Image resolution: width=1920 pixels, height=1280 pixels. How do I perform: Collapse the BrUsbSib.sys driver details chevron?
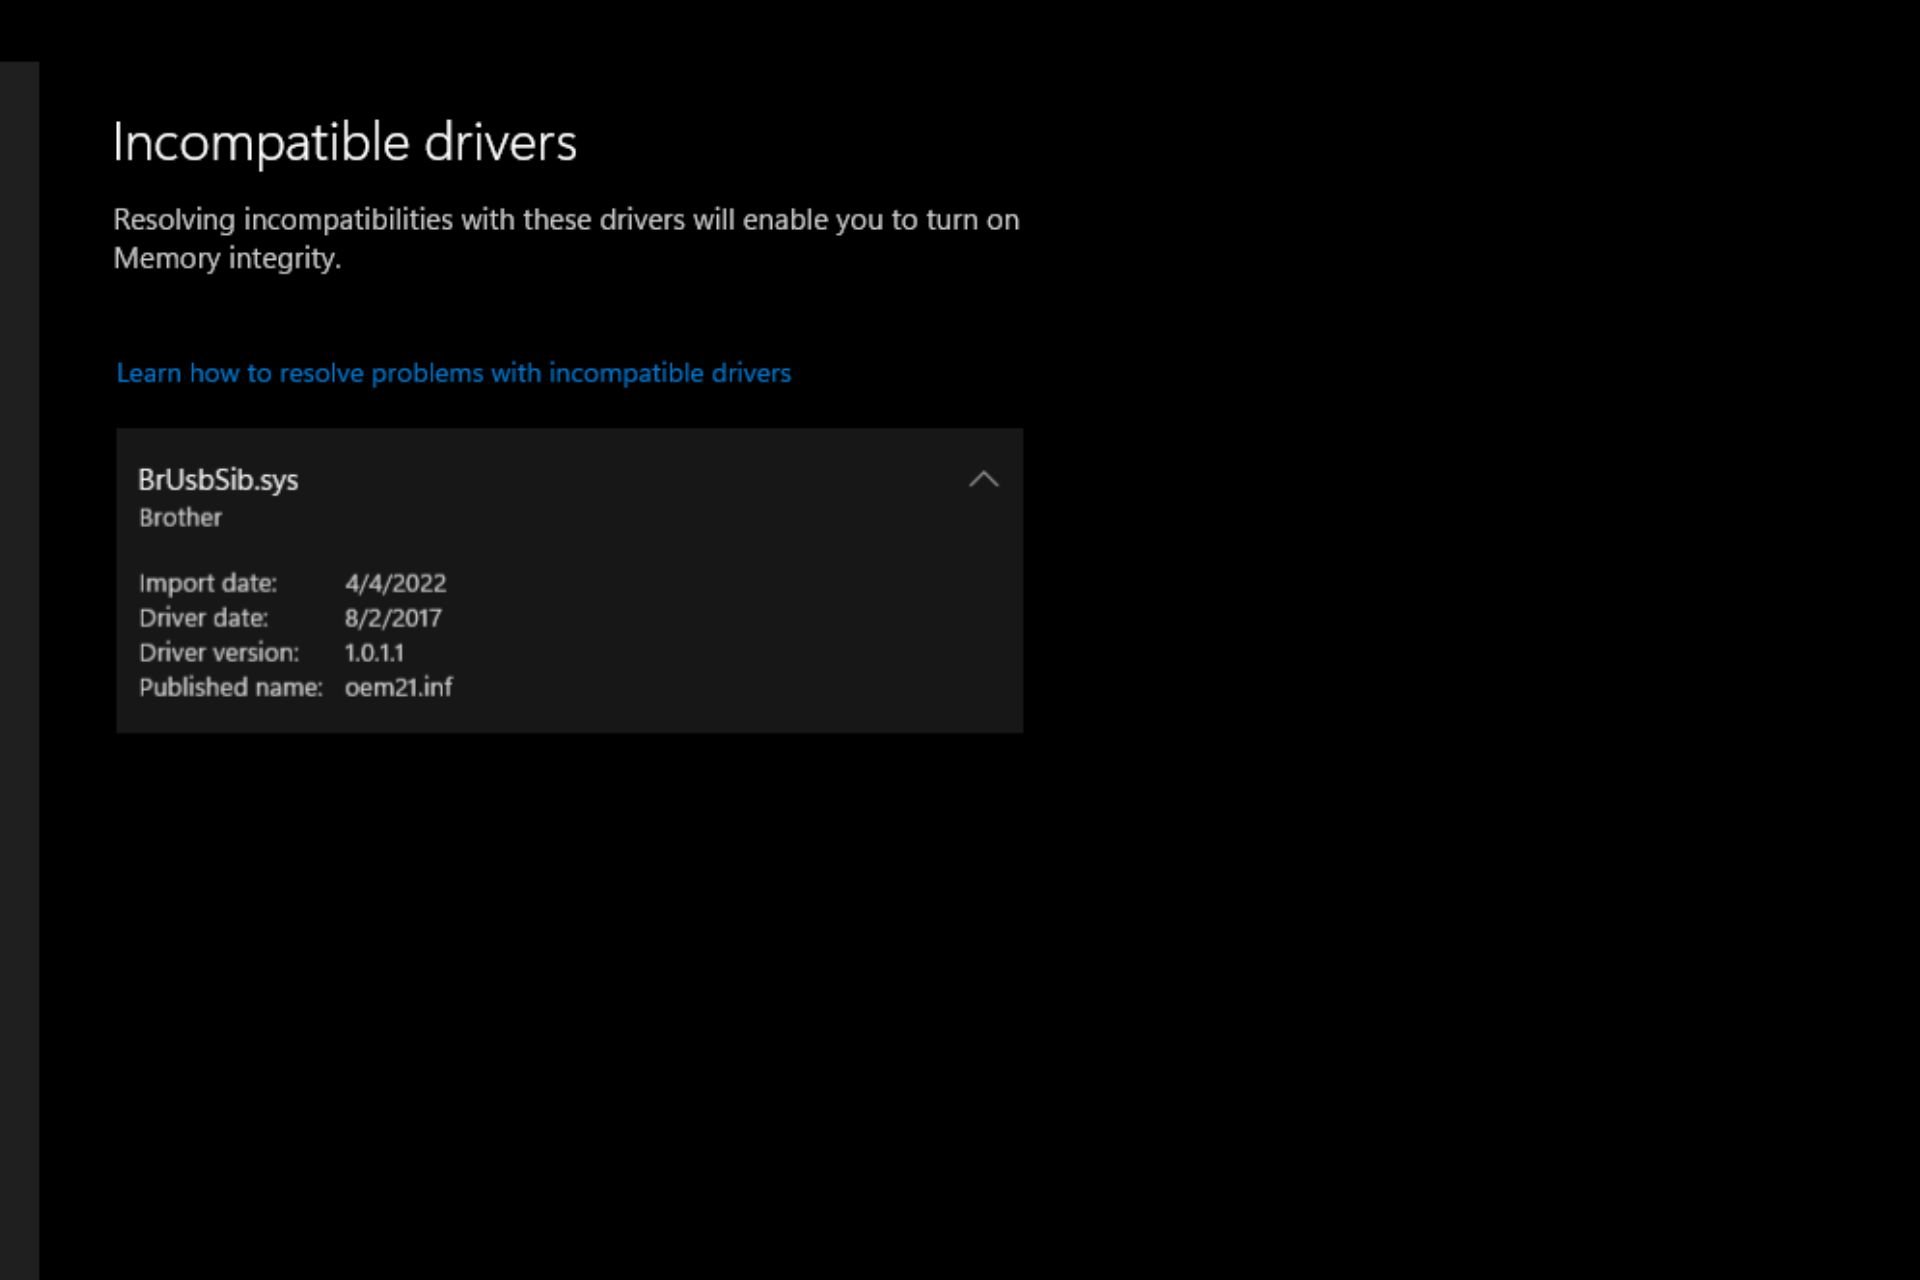point(984,479)
